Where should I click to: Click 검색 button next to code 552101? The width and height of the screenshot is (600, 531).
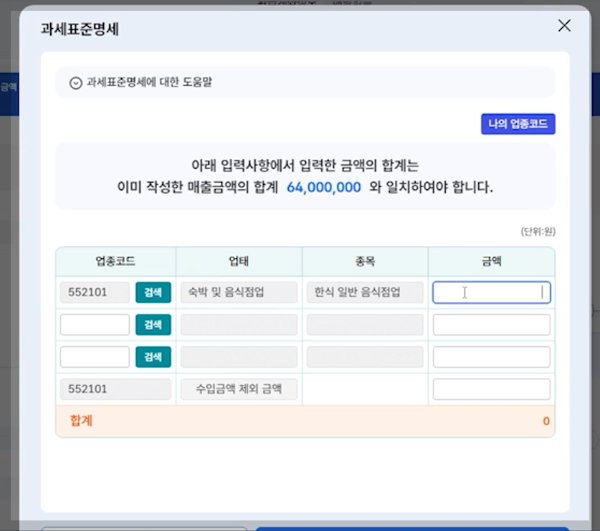point(153,293)
